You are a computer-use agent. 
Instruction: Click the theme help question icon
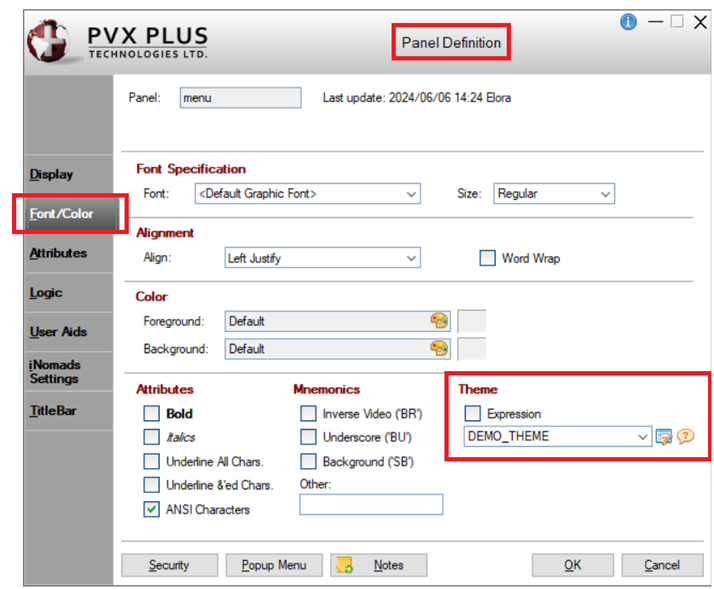pyautogui.click(x=685, y=437)
